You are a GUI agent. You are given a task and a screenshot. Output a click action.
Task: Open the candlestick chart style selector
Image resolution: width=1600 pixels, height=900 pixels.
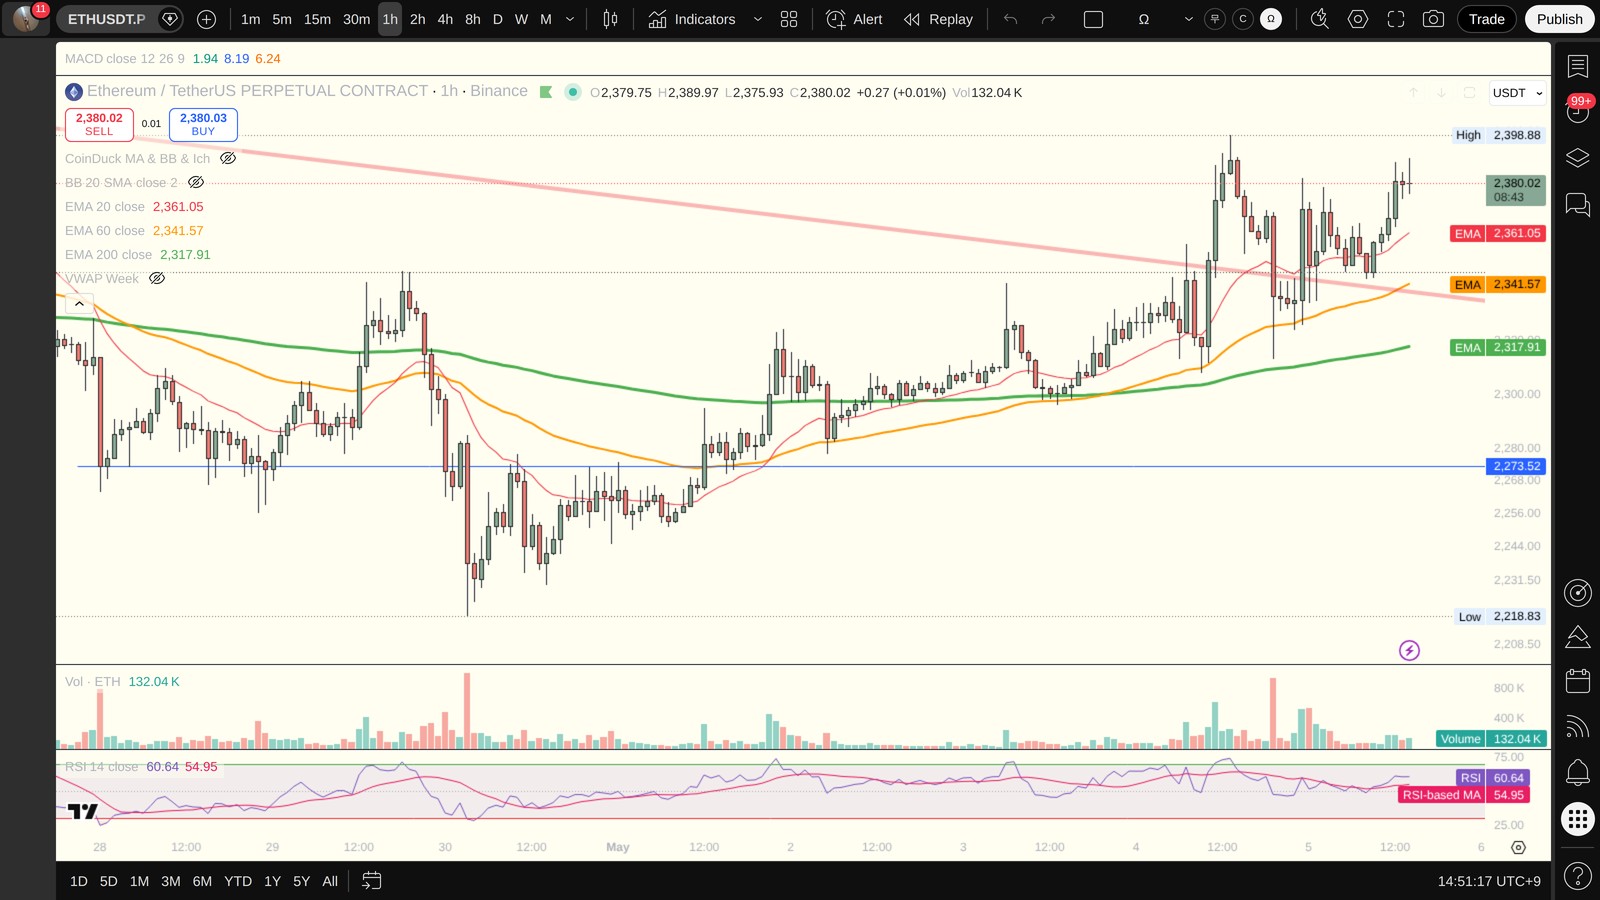tap(610, 19)
